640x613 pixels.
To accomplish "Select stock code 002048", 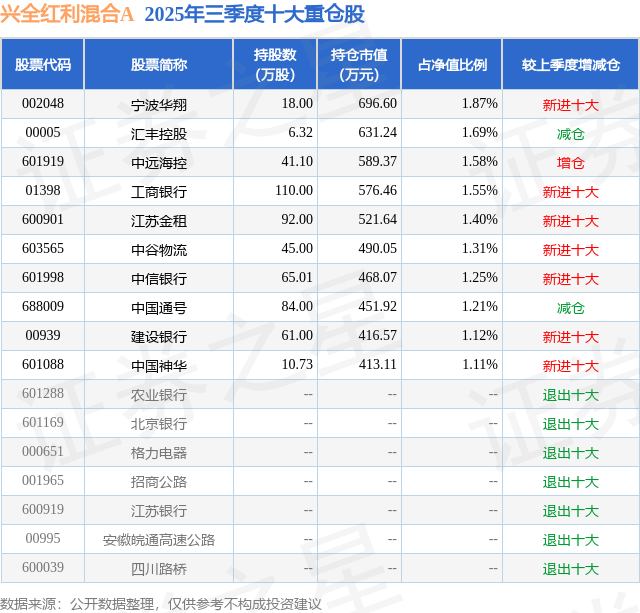I will (43, 104).
